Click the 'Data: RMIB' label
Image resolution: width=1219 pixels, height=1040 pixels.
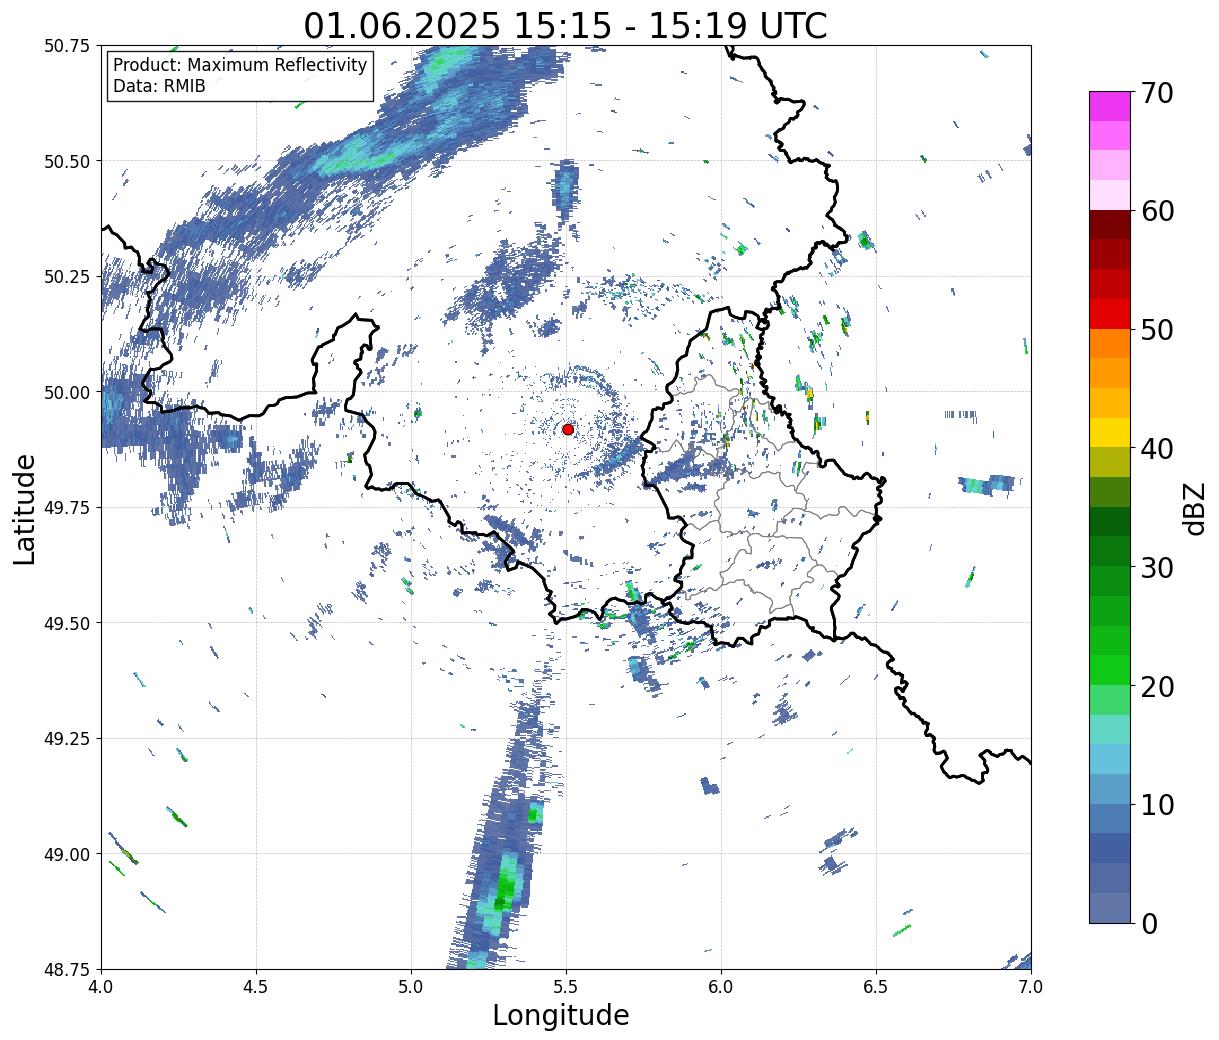(159, 86)
